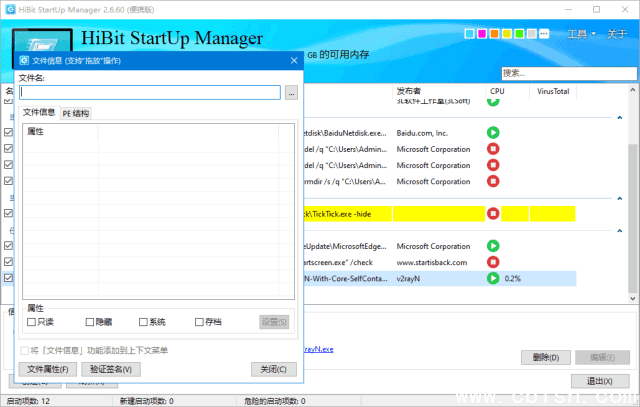This screenshot has width=640, height=407.
Task: Click the green run icon for v2rayN row
Action: (493, 279)
